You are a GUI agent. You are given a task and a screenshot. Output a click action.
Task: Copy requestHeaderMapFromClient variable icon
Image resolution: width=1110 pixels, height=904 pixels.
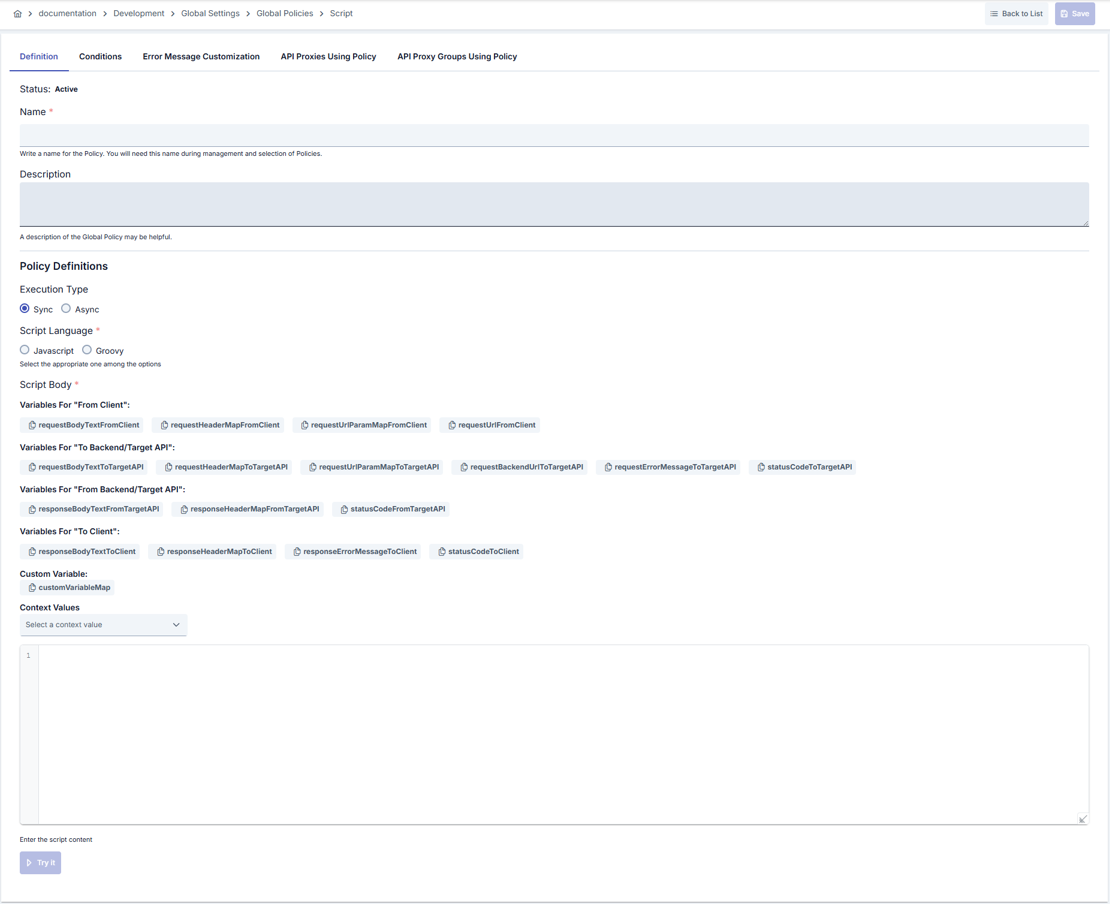point(164,425)
